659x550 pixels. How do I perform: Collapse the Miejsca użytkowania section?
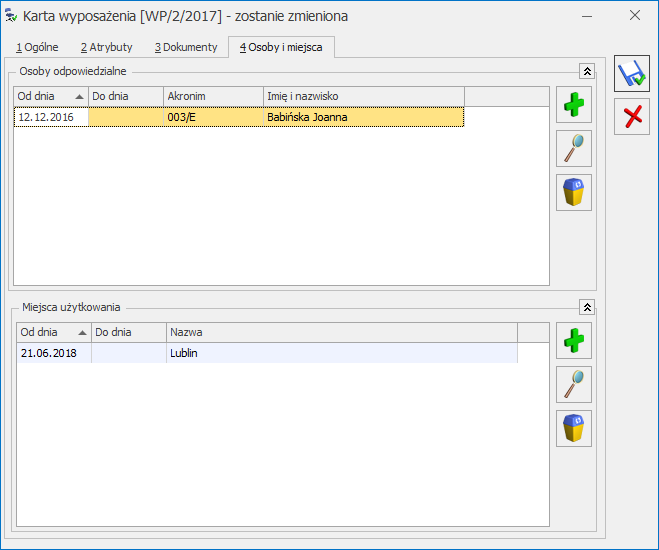tap(587, 307)
